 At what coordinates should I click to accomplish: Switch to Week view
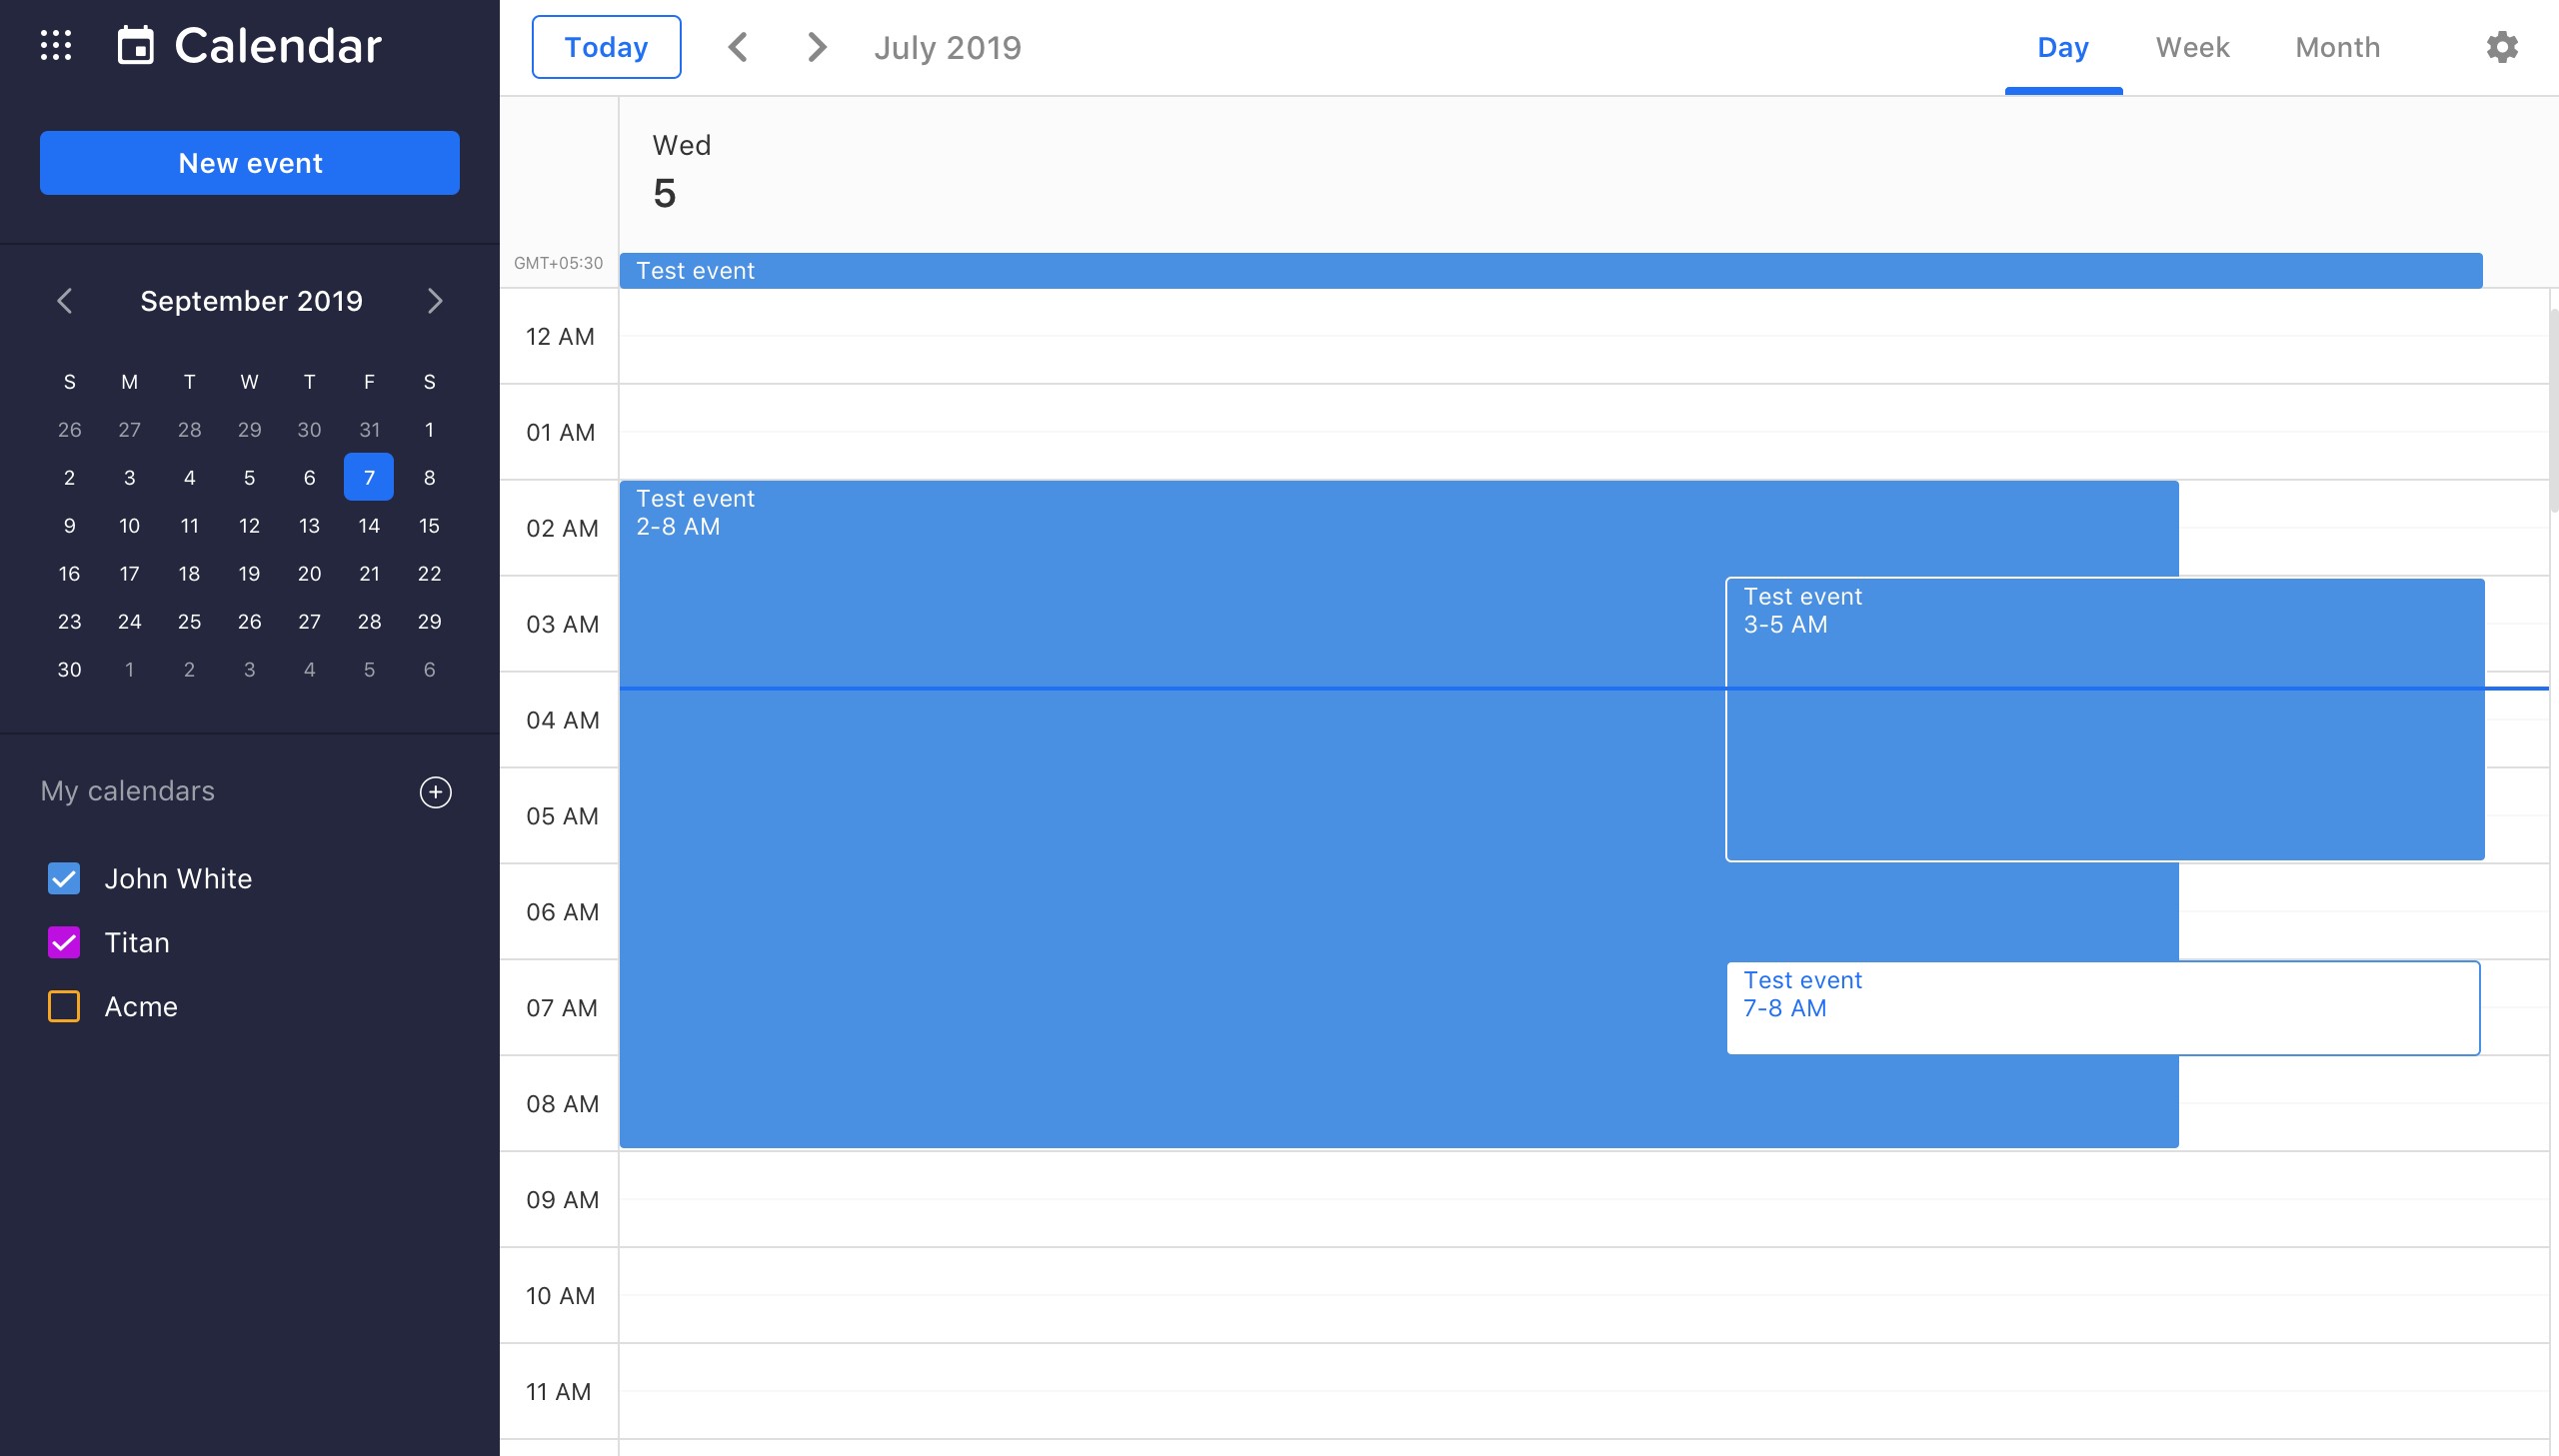[x=2192, y=47]
